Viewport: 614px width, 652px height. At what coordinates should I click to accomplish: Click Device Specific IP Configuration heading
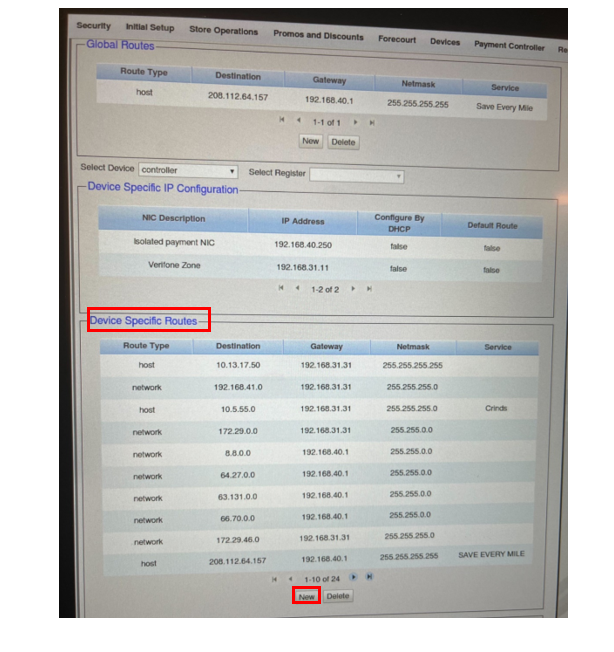pos(163,188)
